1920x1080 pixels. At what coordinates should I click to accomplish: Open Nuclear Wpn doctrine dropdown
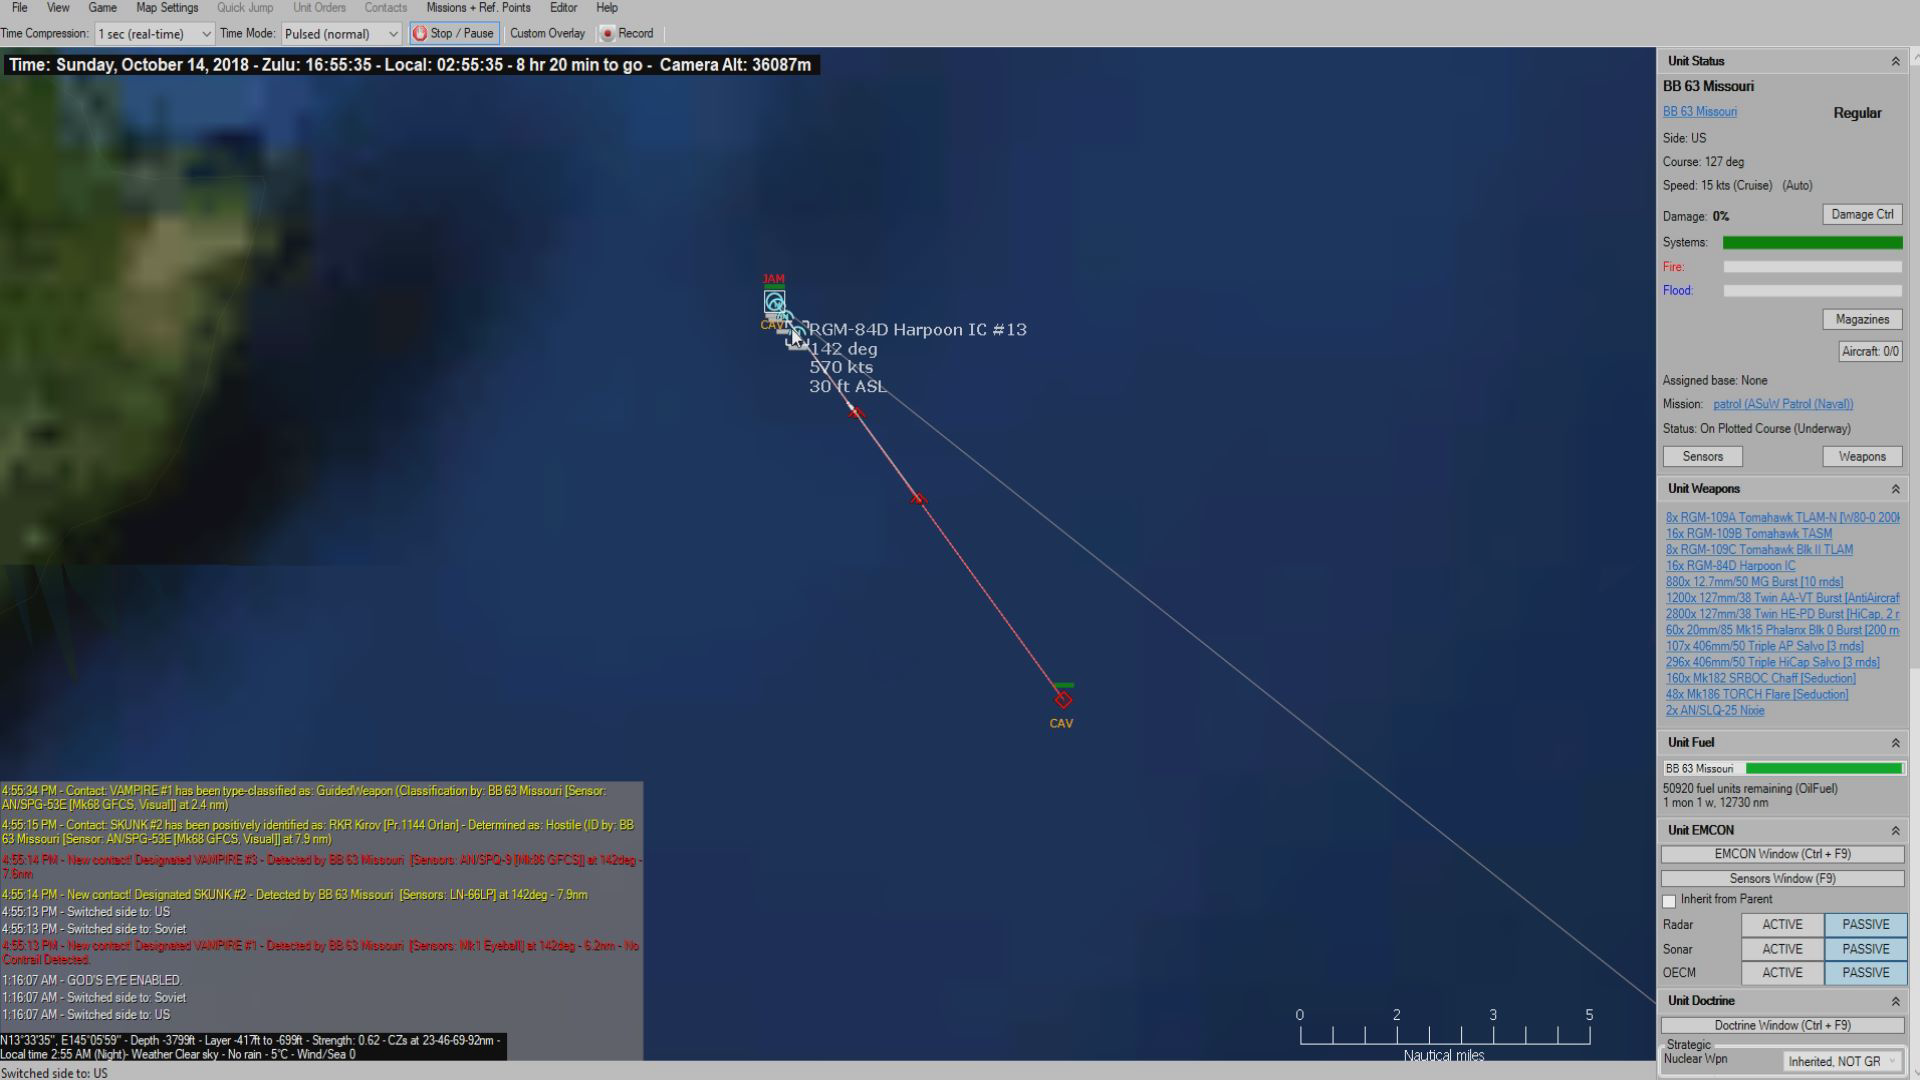(1842, 1061)
